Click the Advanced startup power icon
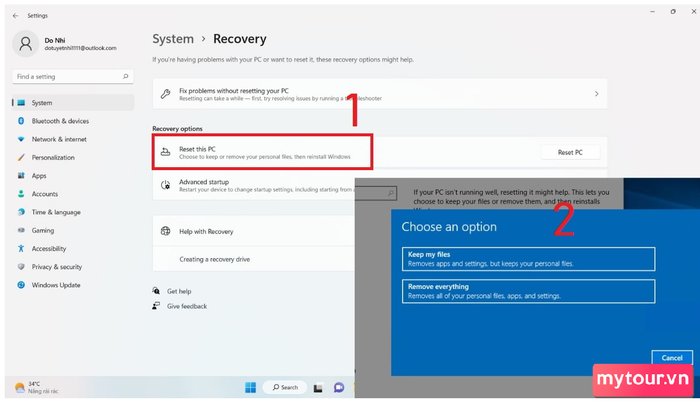The width and height of the screenshot is (700, 405). [166, 185]
